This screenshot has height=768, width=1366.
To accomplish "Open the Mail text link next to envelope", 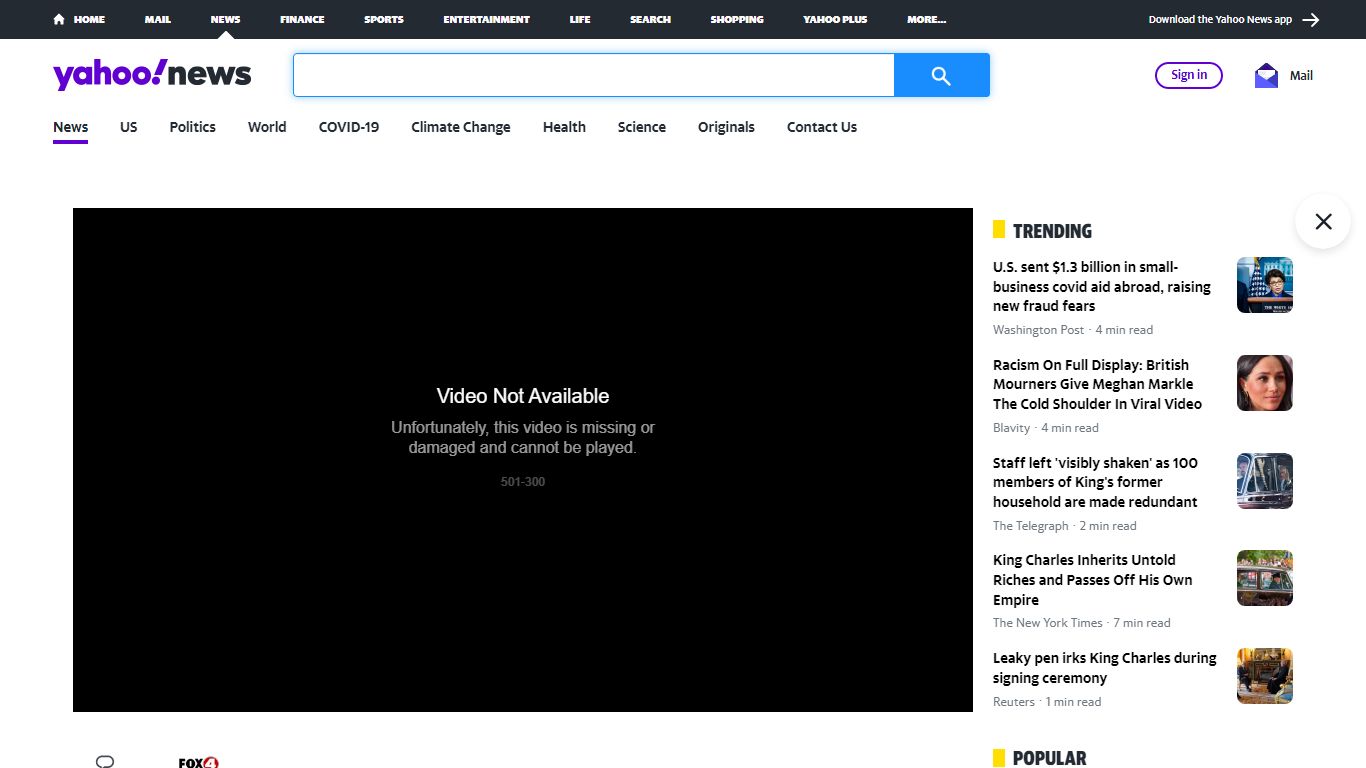I will click(1301, 75).
